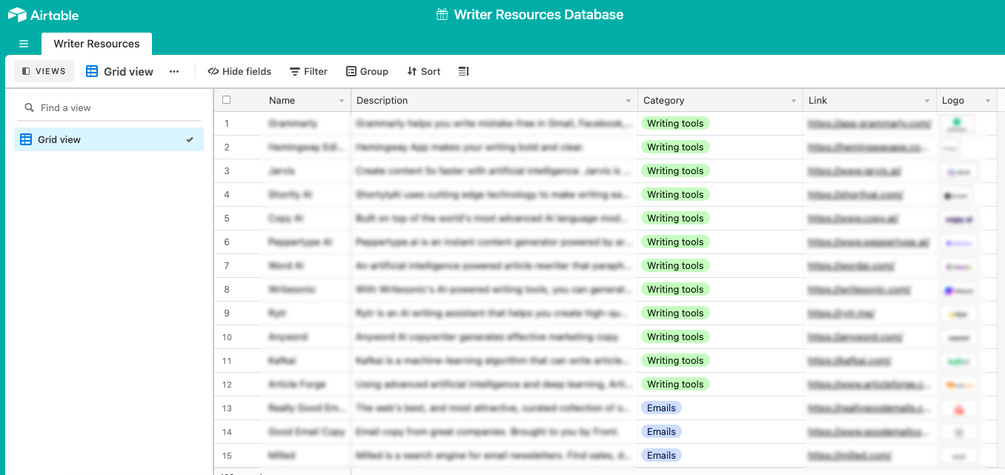Click the logo thumbnail in row 13

(x=959, y=408)
